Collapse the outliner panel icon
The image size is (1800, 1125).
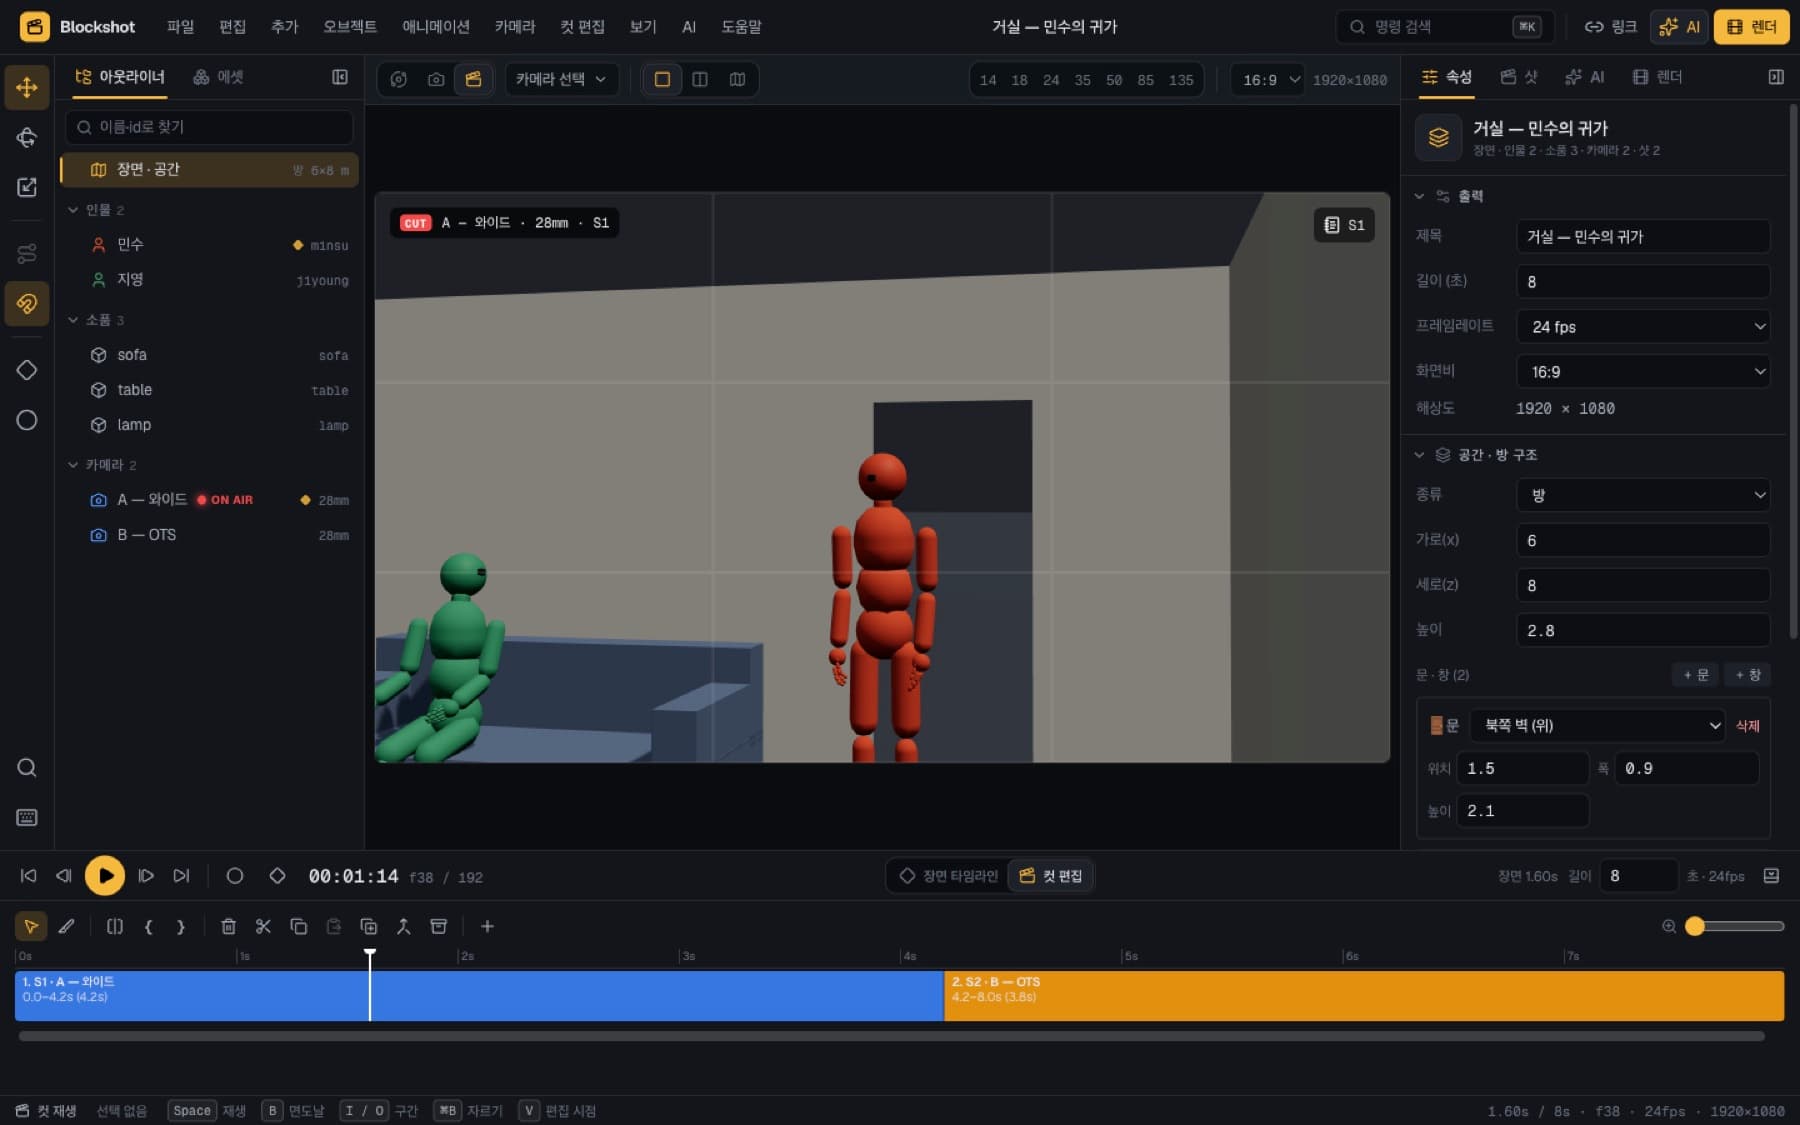(x=340, y=77)
